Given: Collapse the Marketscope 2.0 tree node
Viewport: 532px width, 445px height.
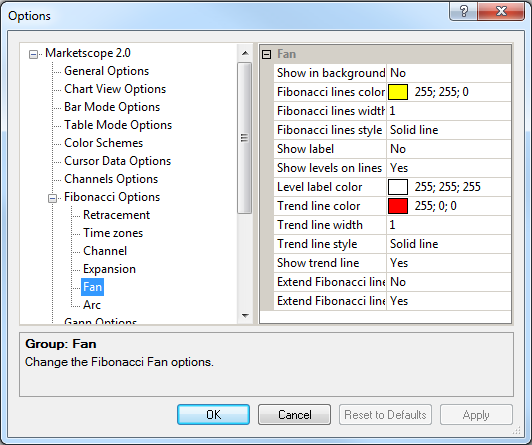Looking at the screenshot, I should coord(33,54).
